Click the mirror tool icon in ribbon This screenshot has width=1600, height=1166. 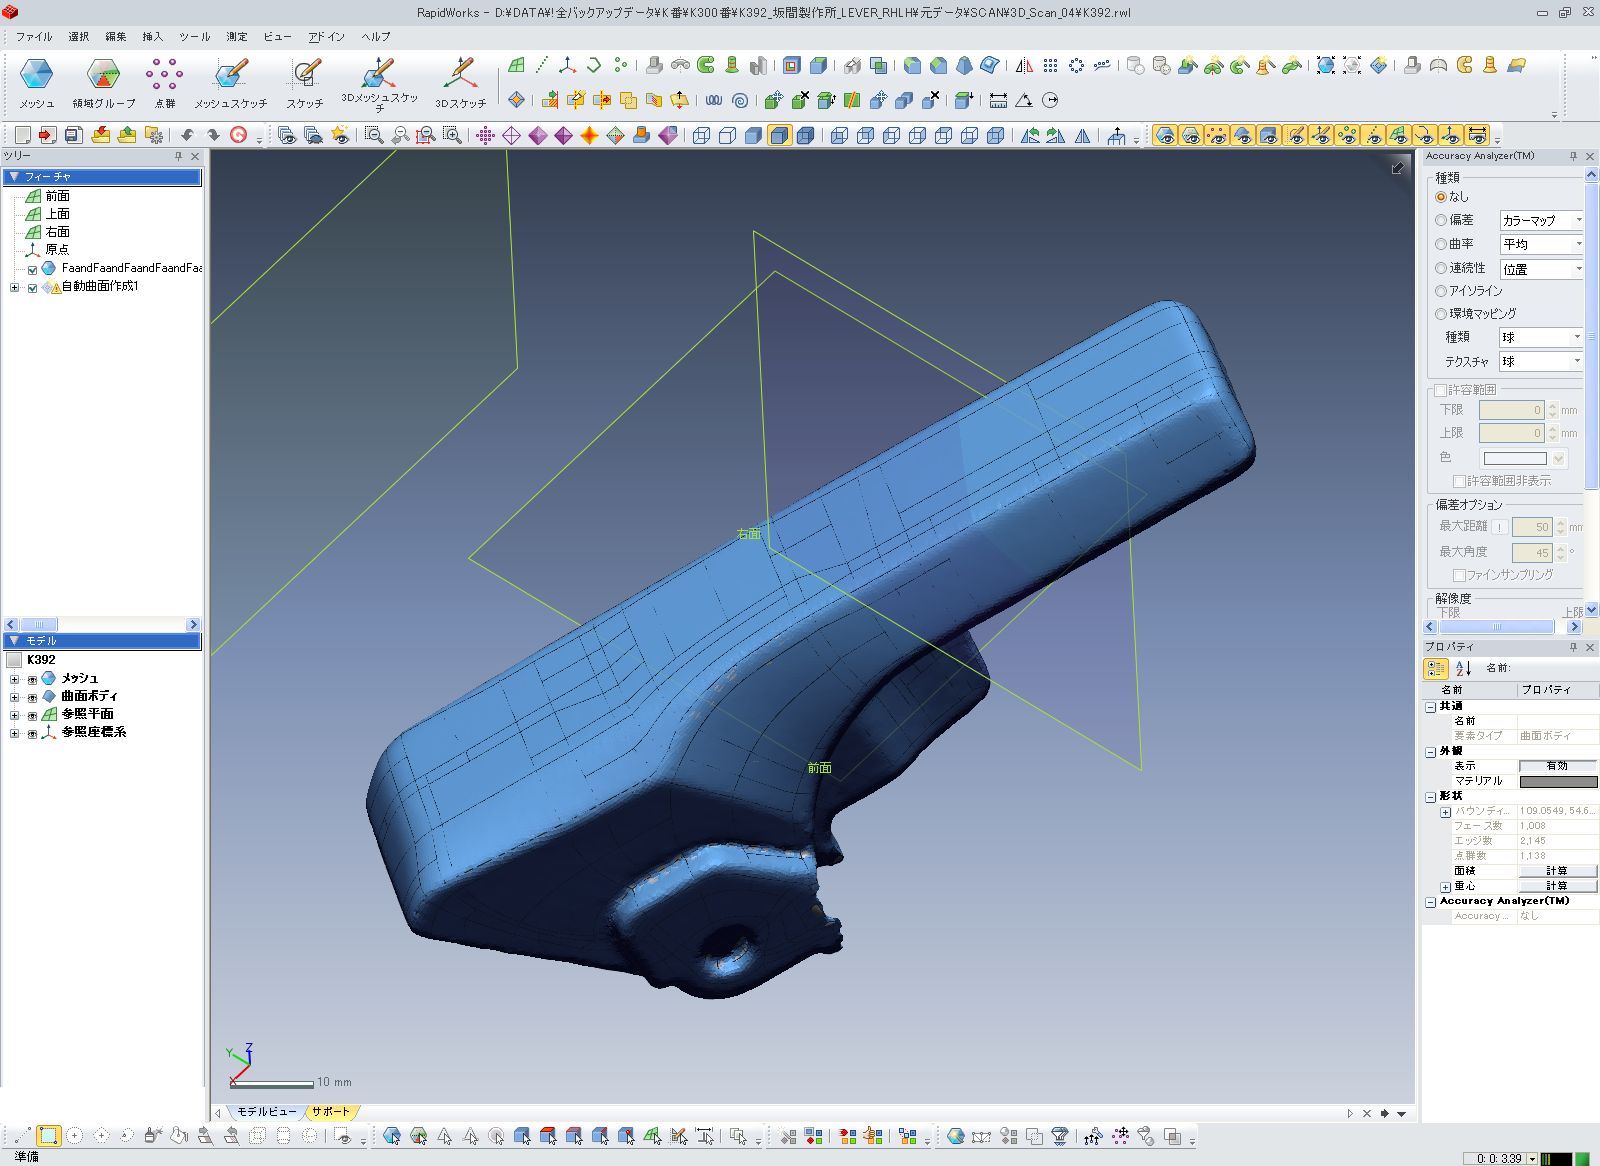(x=1025, y=66)
